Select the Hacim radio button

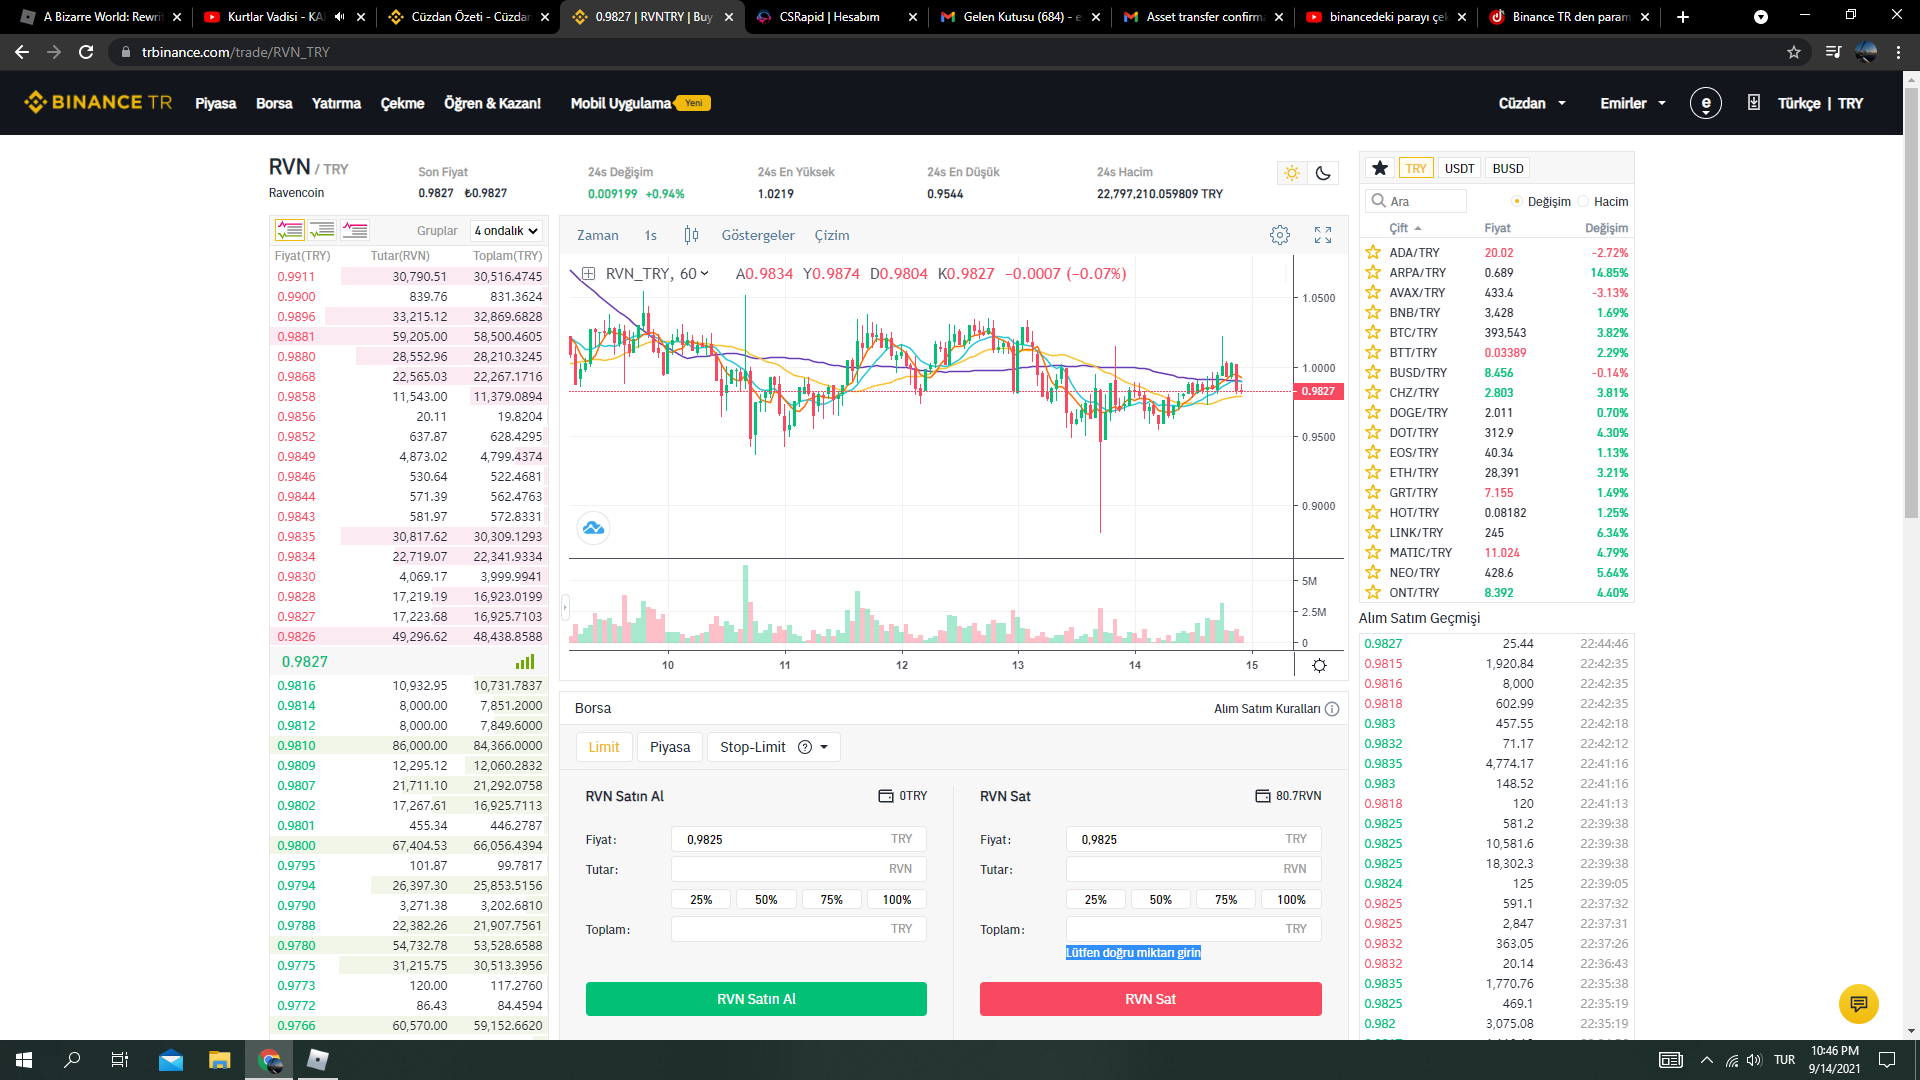point(1584,202)
